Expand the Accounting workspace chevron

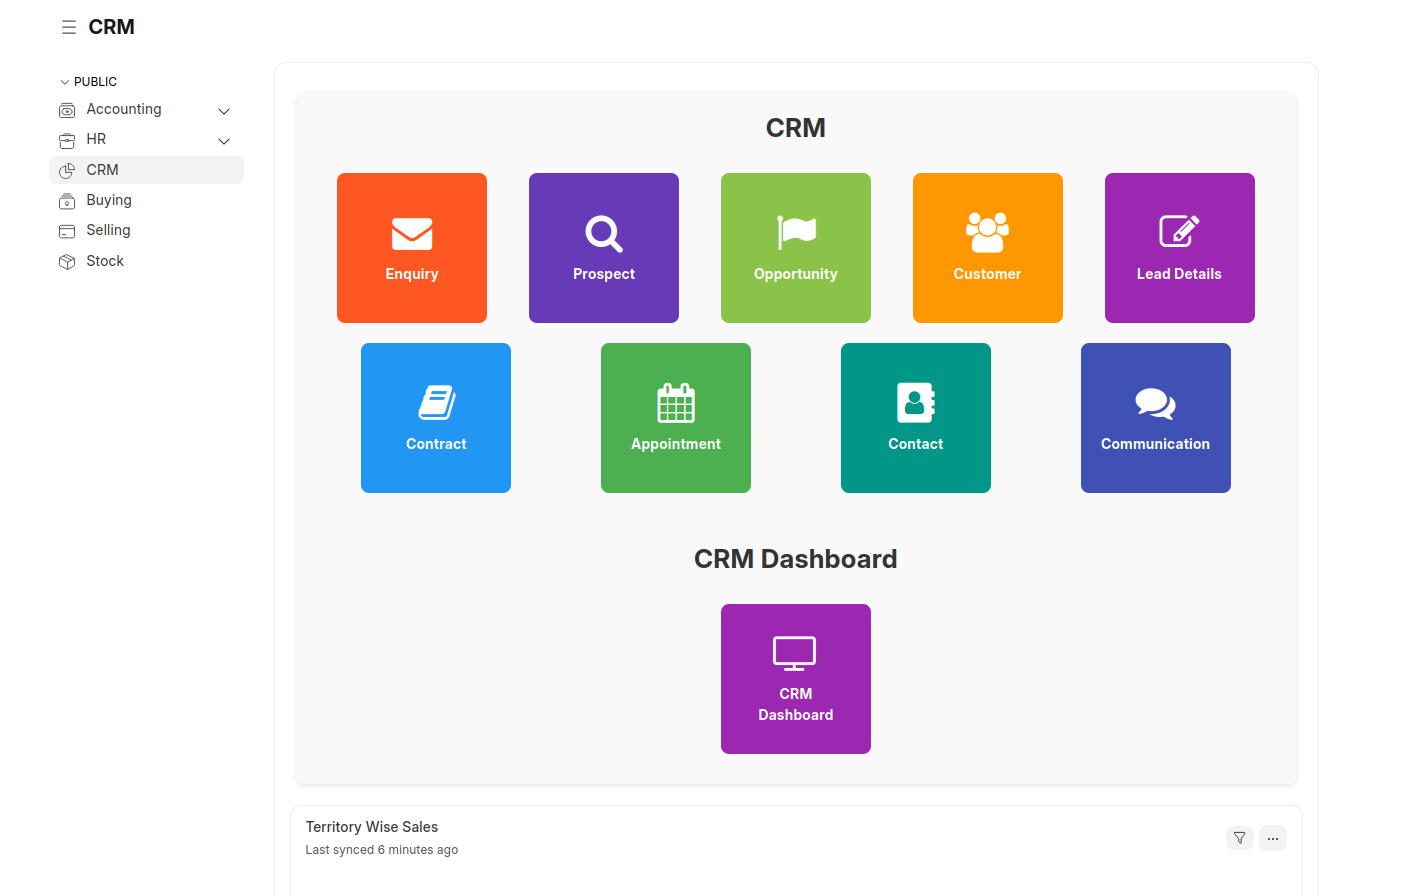pos(223,110)
